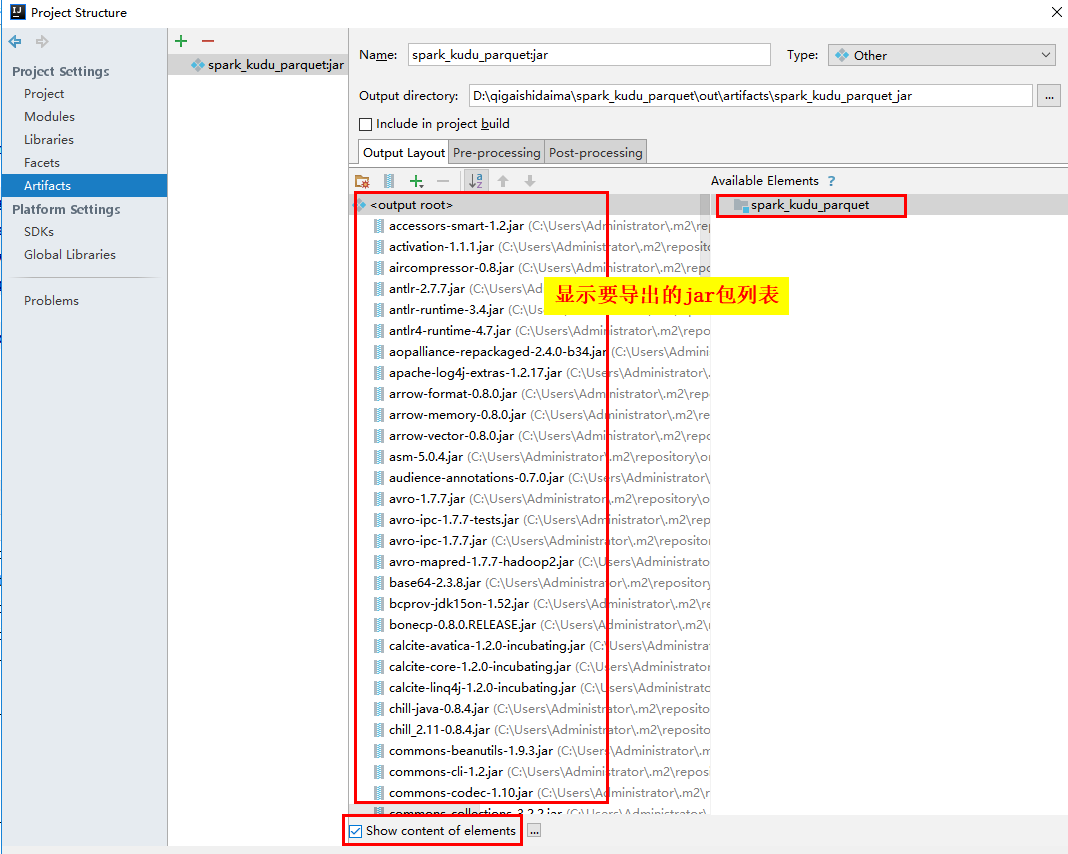Select antlr-runtime-3.4.jar entry
Viewport: 1068px width, 854px height.
(446, 310)
